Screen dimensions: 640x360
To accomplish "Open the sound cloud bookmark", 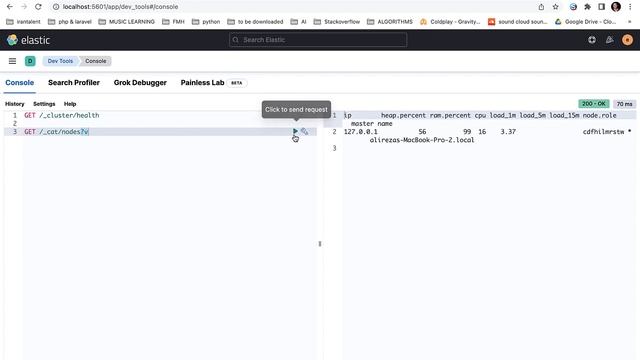I will click(518, 22).
